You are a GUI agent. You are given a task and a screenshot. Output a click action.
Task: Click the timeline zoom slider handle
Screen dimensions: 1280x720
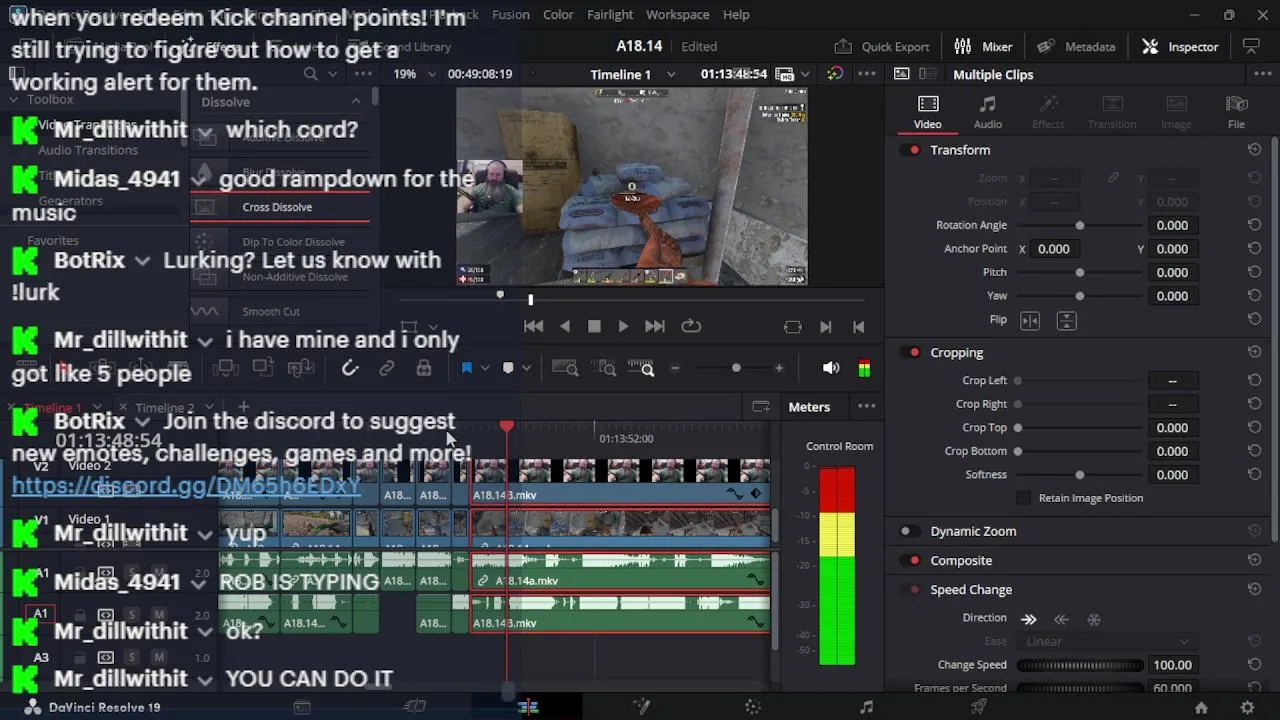point(736,369)
